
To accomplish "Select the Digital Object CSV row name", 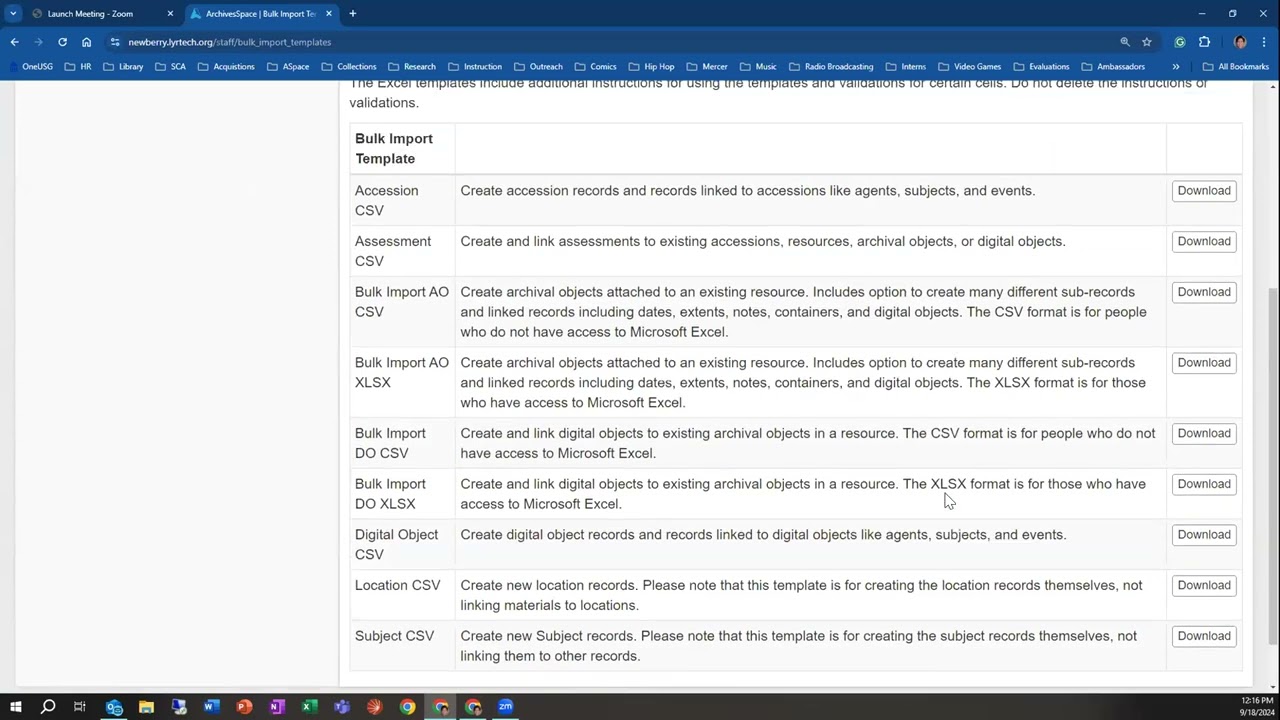I will [396, 545].
